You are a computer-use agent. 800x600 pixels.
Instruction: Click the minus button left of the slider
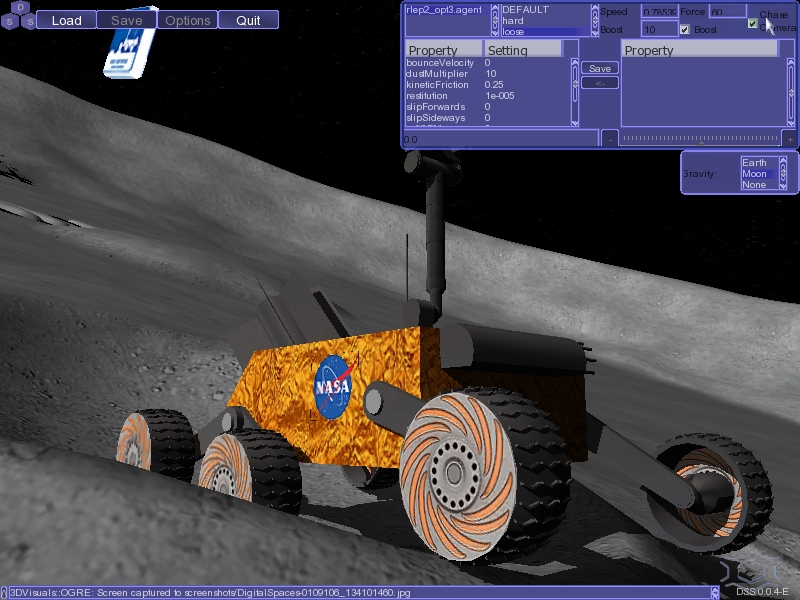610,139
